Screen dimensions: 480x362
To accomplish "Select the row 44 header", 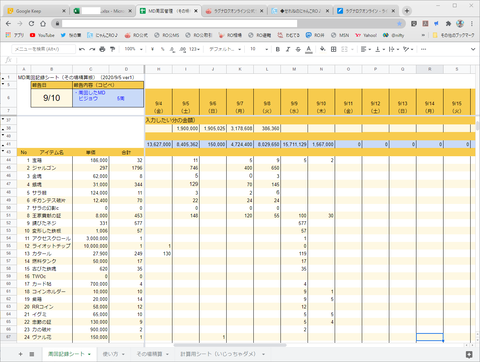I will (9, 160).
